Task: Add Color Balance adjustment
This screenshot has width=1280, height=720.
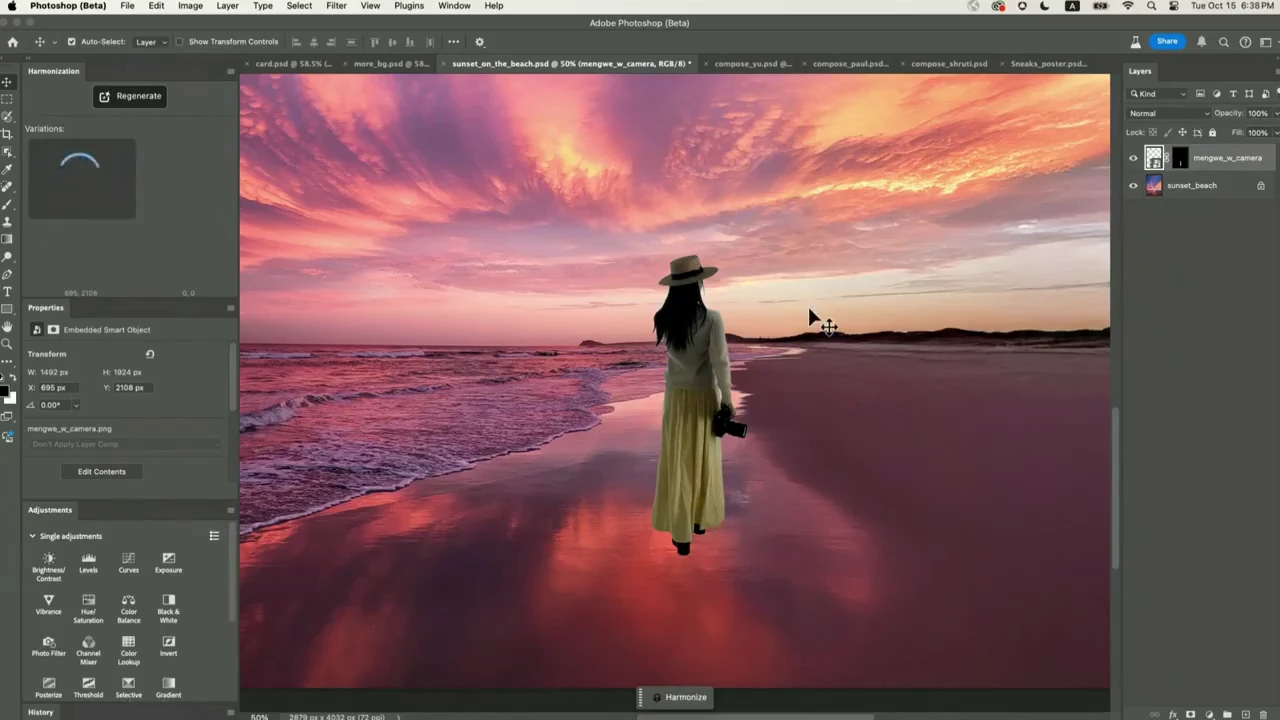Action: pos(128,608)
